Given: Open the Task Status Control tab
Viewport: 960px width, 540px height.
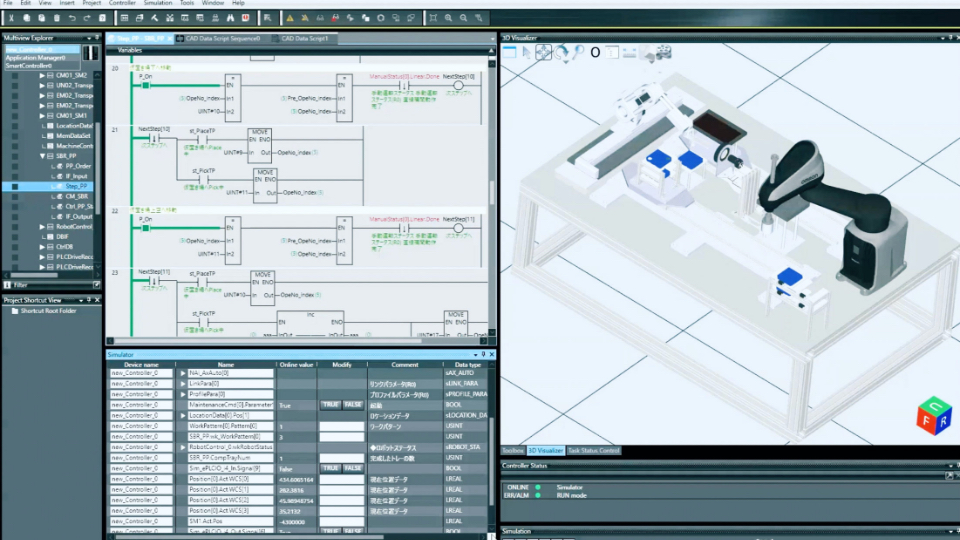Looking at the screenshot, I should (594, 450).
